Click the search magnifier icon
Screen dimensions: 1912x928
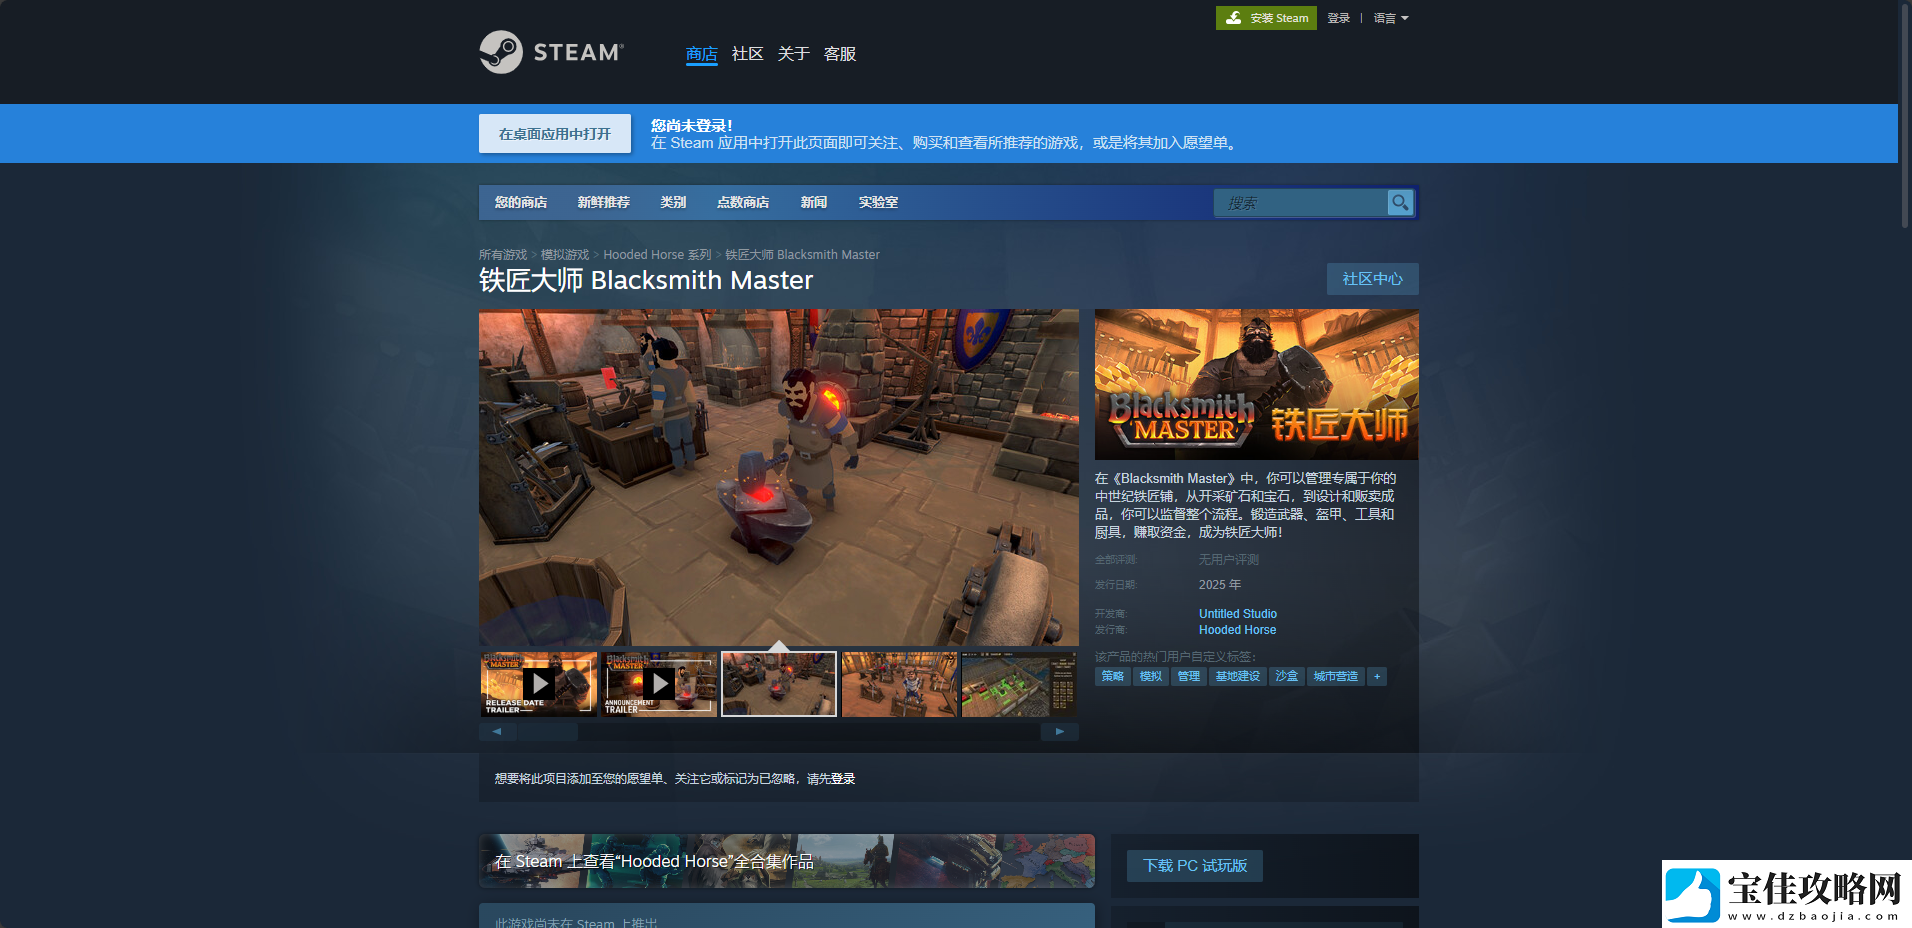click(x=1400, y=202)
